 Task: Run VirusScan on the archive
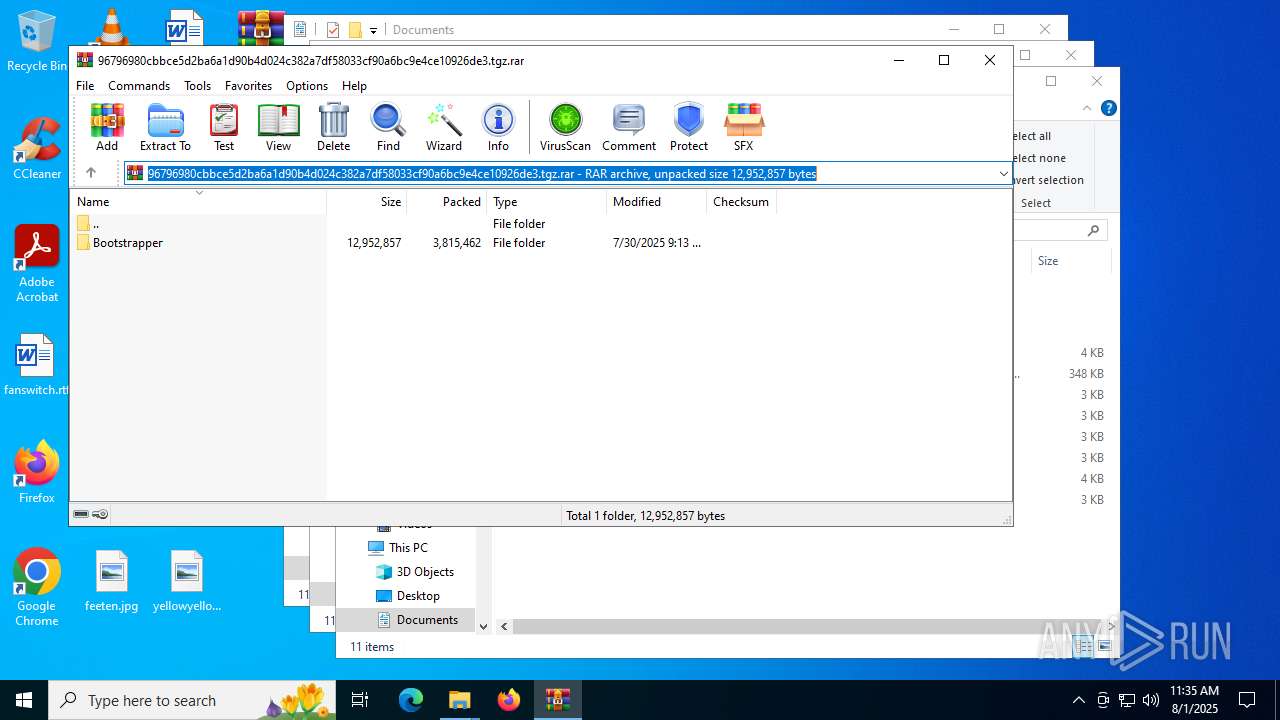click(565, 127)
